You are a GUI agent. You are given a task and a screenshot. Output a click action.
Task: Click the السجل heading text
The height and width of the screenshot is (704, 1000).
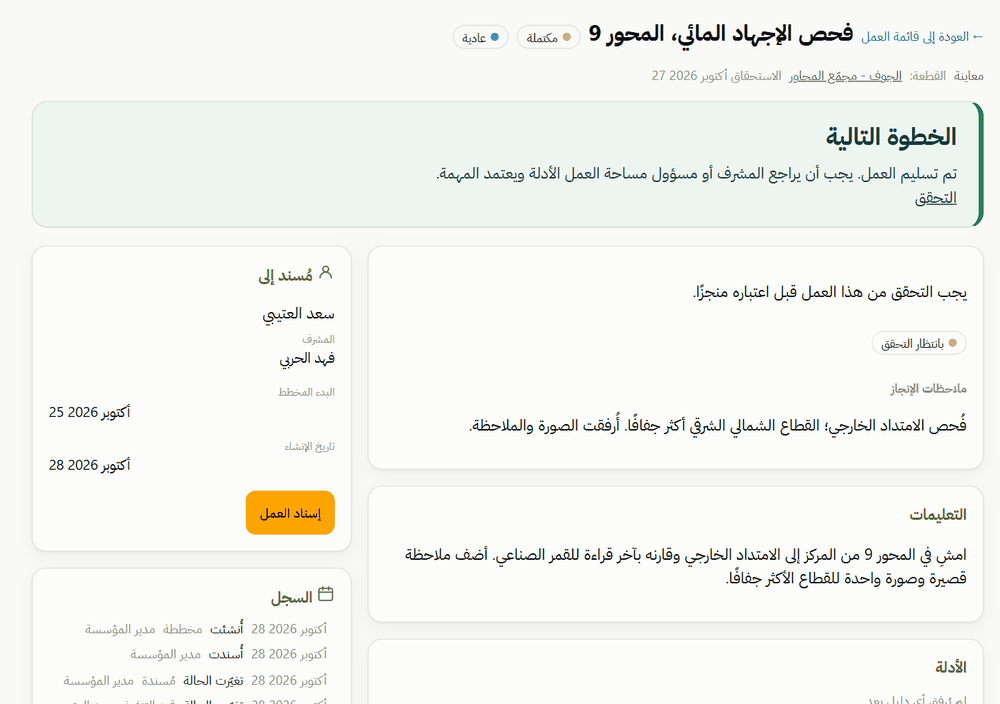291,598
